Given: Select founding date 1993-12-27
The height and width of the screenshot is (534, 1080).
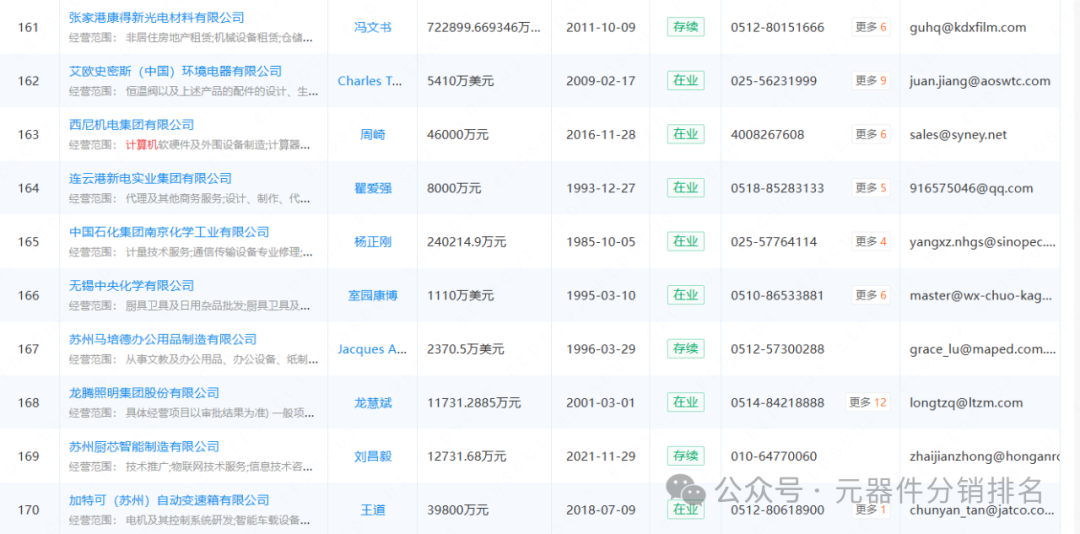Looking at the screenshot, I should pyautogui.click(x=601, y=188).
